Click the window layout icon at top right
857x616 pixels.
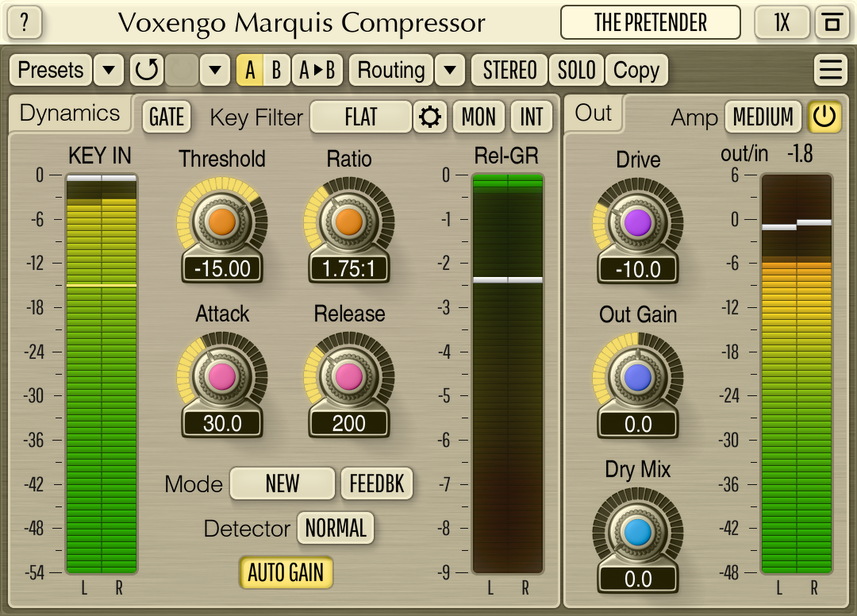click(830, 22)
